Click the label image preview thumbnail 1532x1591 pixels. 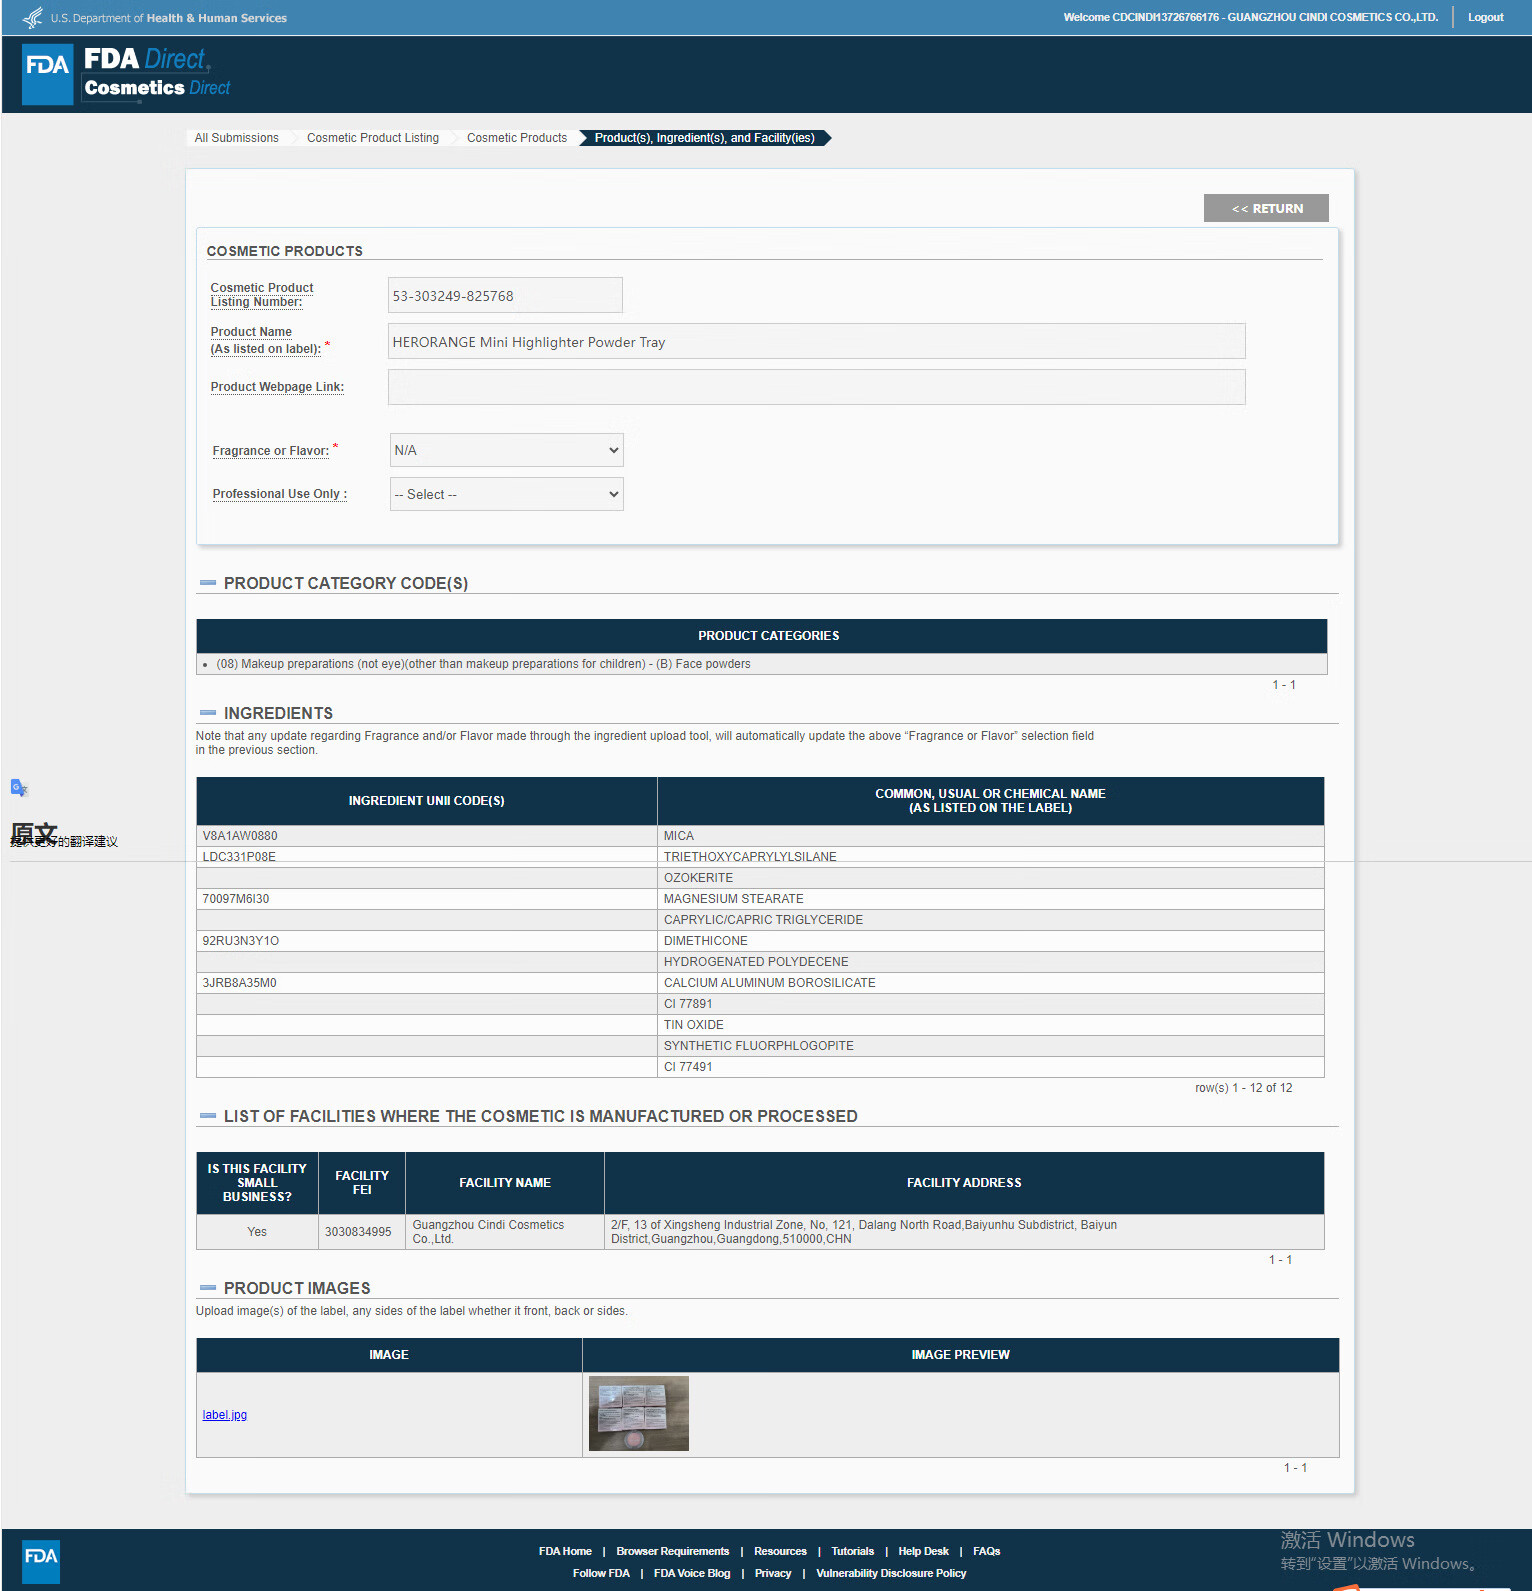tap(639, 1413)
